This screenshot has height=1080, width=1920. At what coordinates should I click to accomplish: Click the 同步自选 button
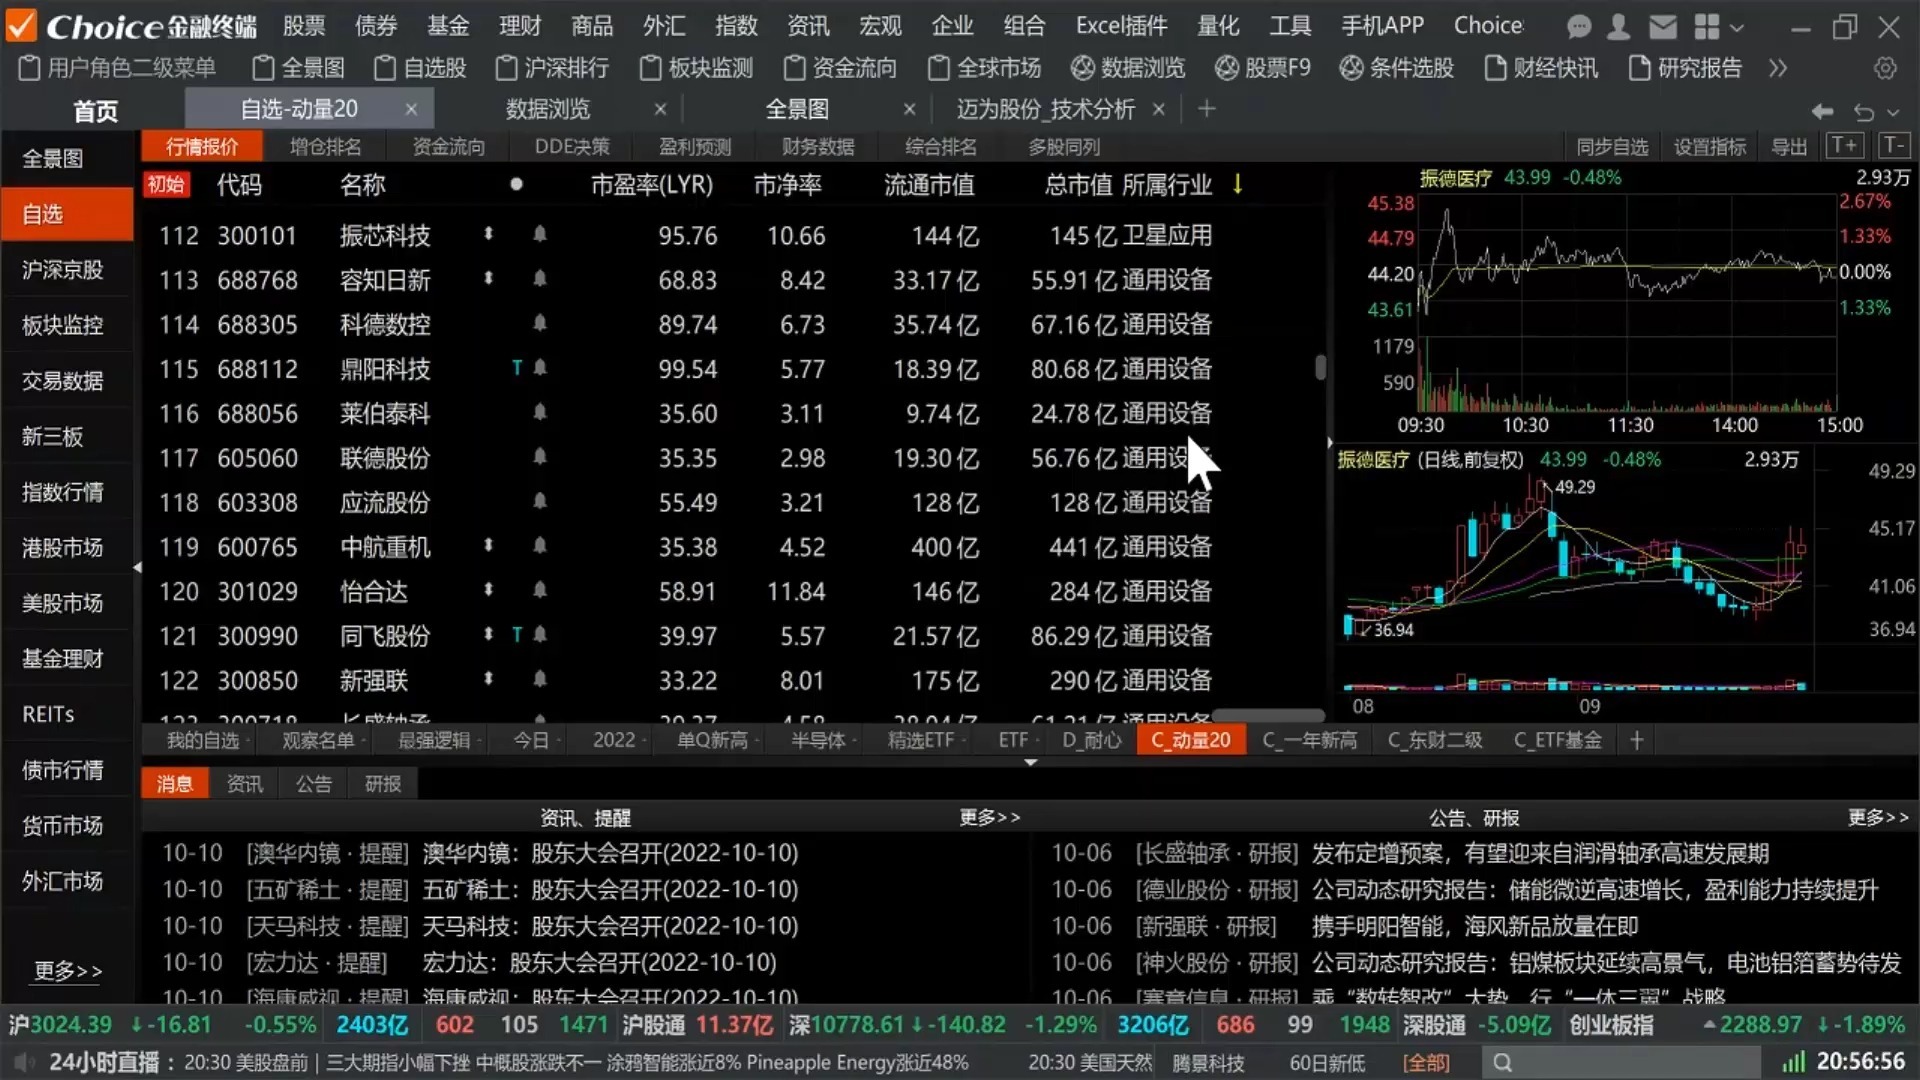tap(1612, 146)
